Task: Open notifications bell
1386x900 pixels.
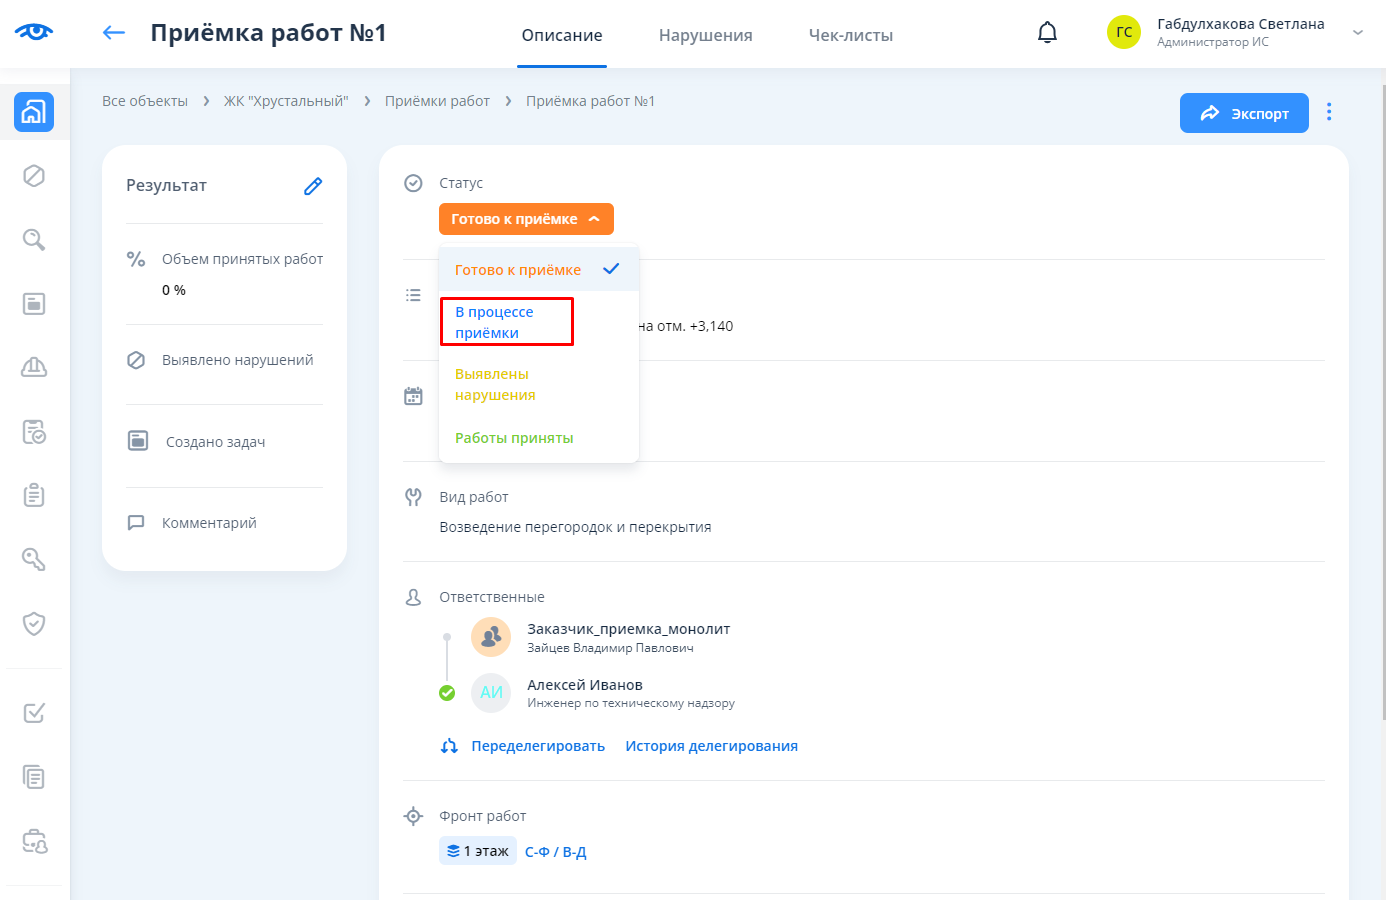Action: pos(1047,33)
